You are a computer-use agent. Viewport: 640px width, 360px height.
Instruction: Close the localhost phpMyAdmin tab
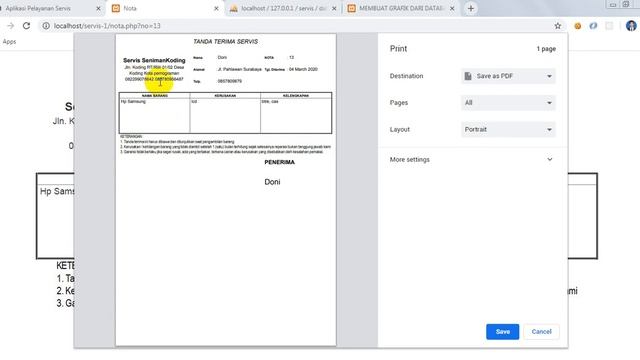pos(334,8)
